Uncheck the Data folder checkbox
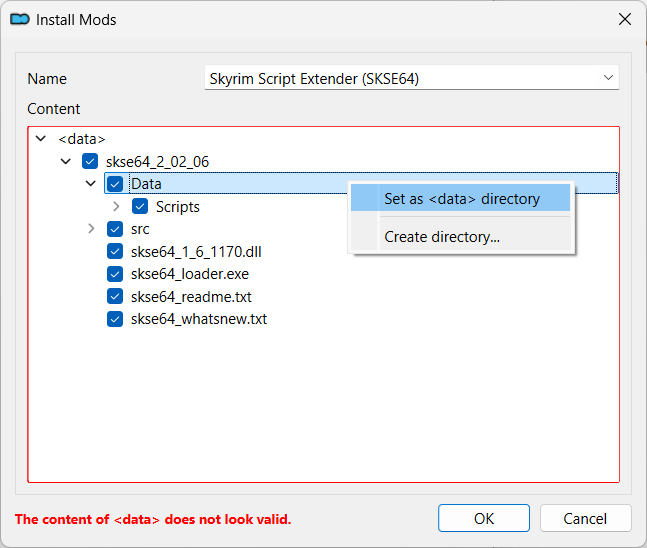This screenshot has width=647, height=548. [x=115, y=184]
